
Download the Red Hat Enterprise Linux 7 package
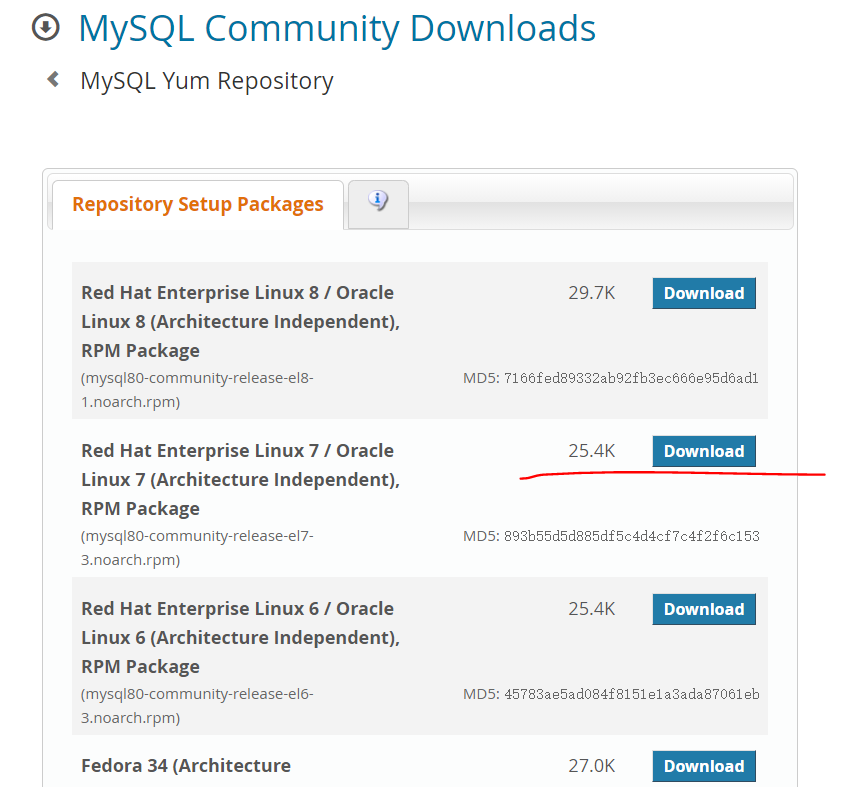tap(704, 451)
